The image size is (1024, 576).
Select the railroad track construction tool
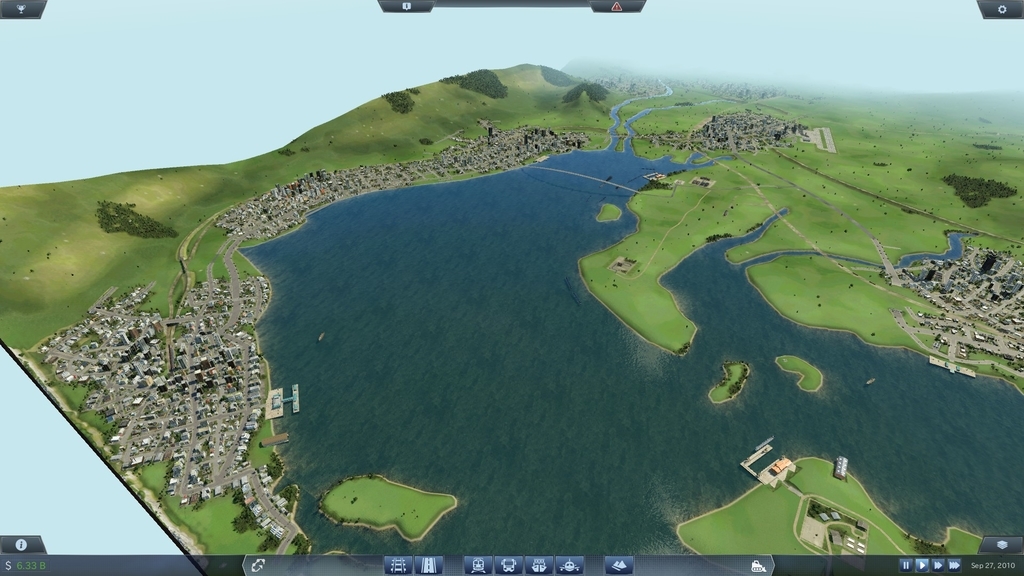click(x=398, y=566)
